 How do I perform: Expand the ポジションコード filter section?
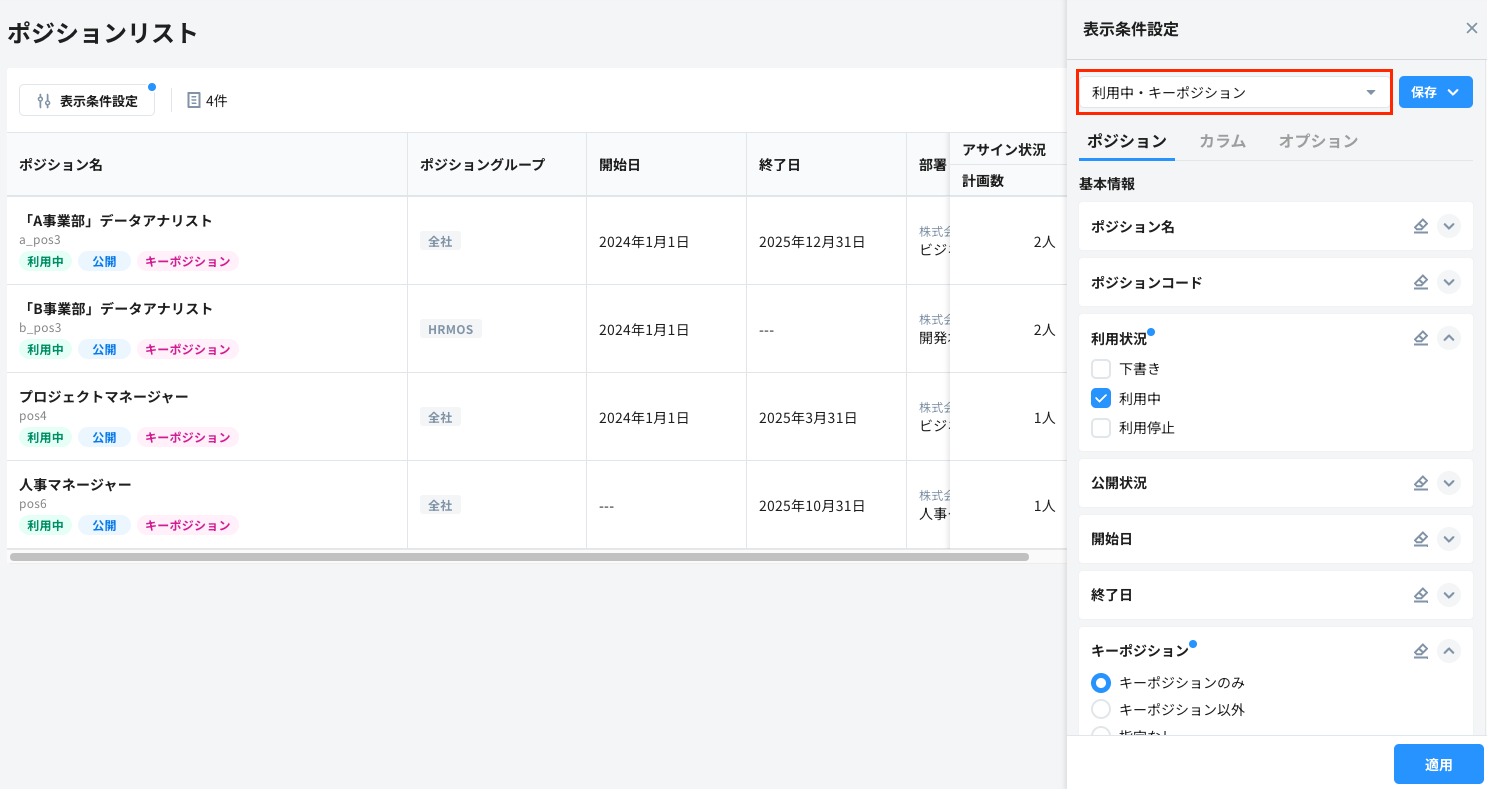[1449, 282]
